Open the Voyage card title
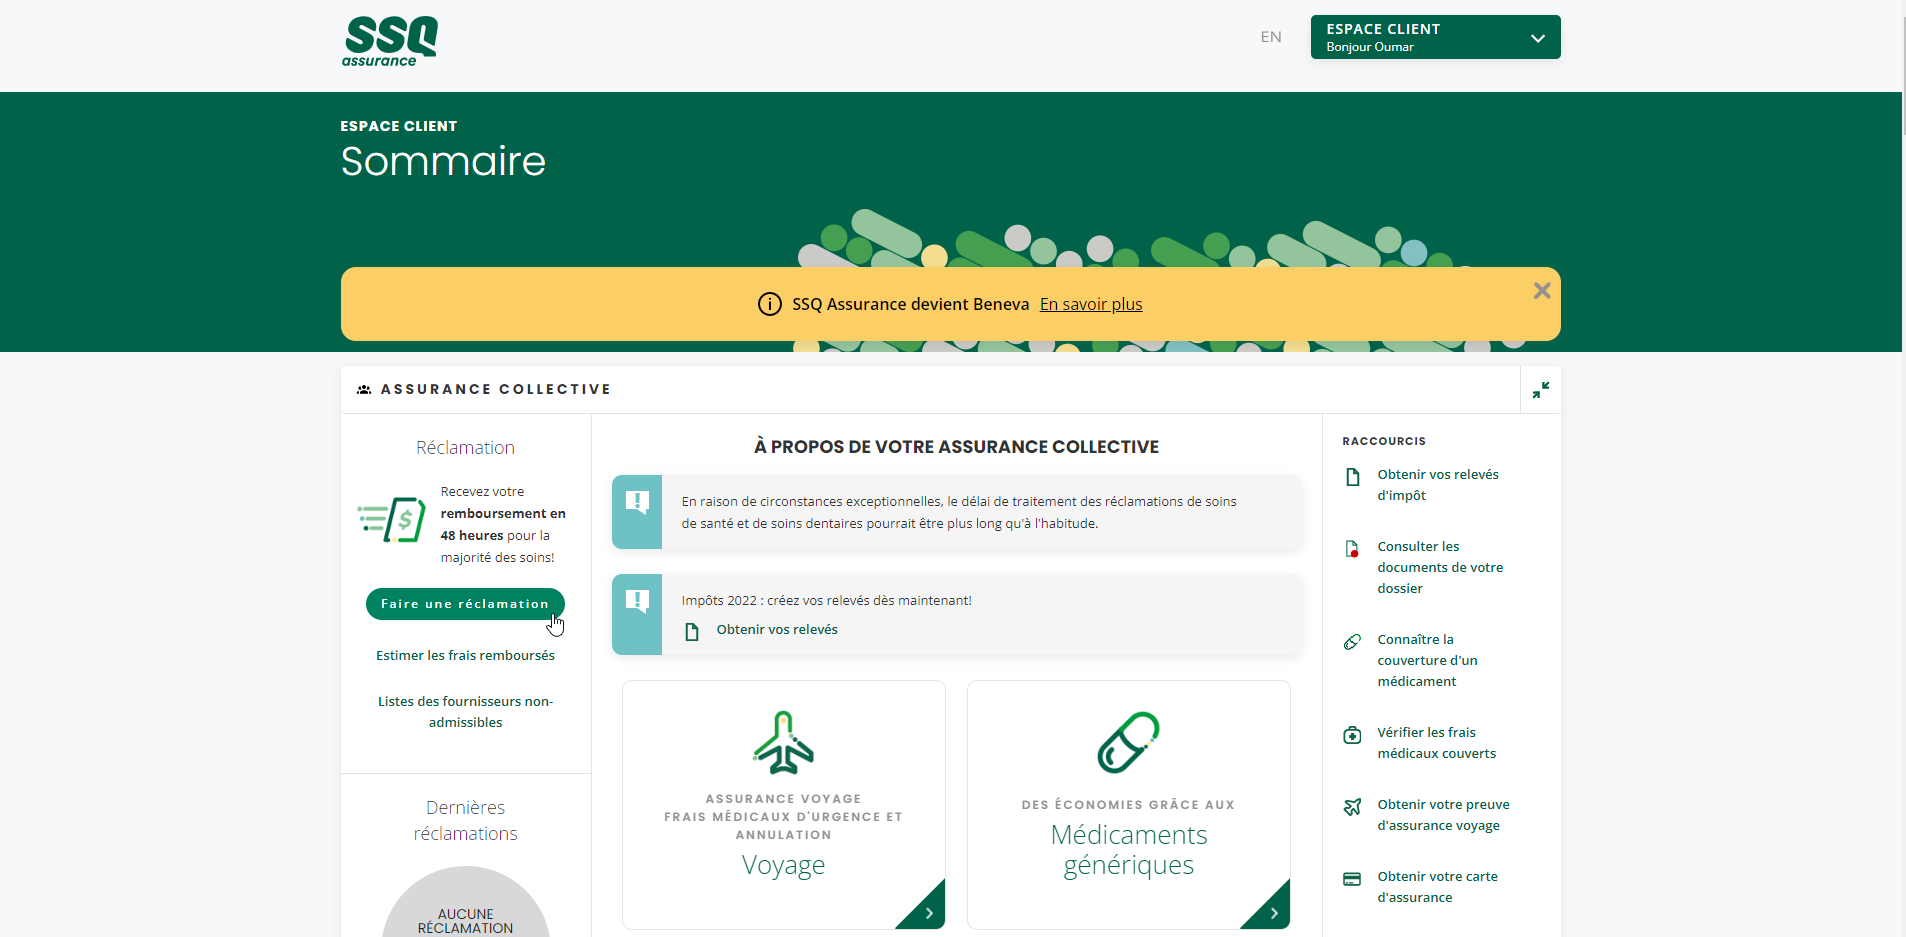 [x=784, y=865]
